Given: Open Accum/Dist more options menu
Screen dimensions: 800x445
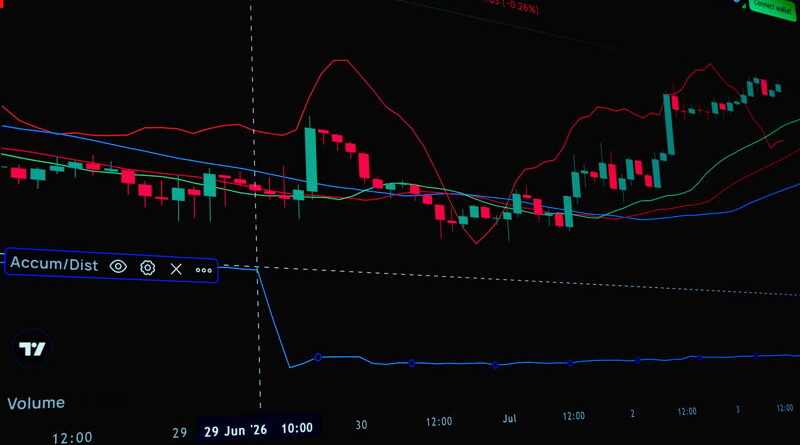Looking at the screenshot, I should tap(204, 270).
